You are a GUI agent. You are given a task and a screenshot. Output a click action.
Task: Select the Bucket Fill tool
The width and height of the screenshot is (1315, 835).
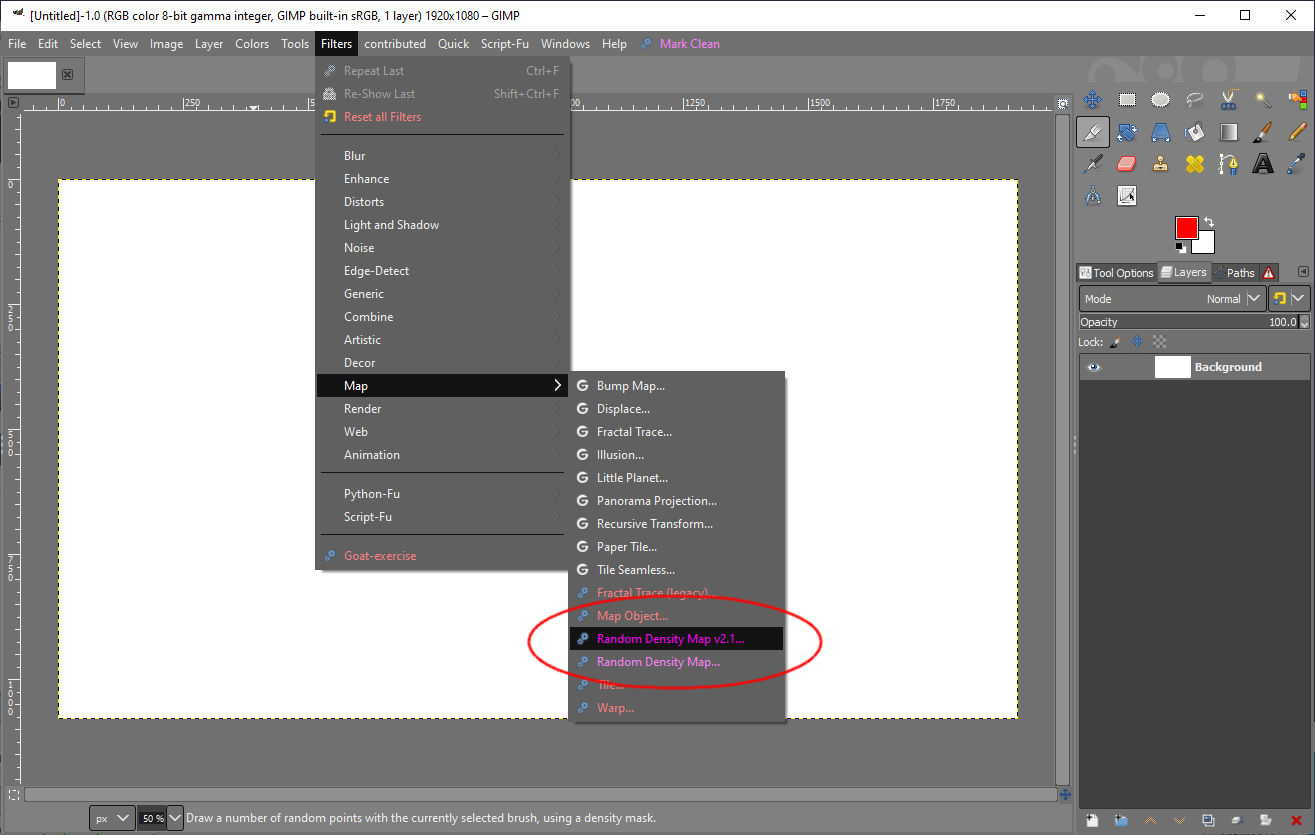(1194, 131)
